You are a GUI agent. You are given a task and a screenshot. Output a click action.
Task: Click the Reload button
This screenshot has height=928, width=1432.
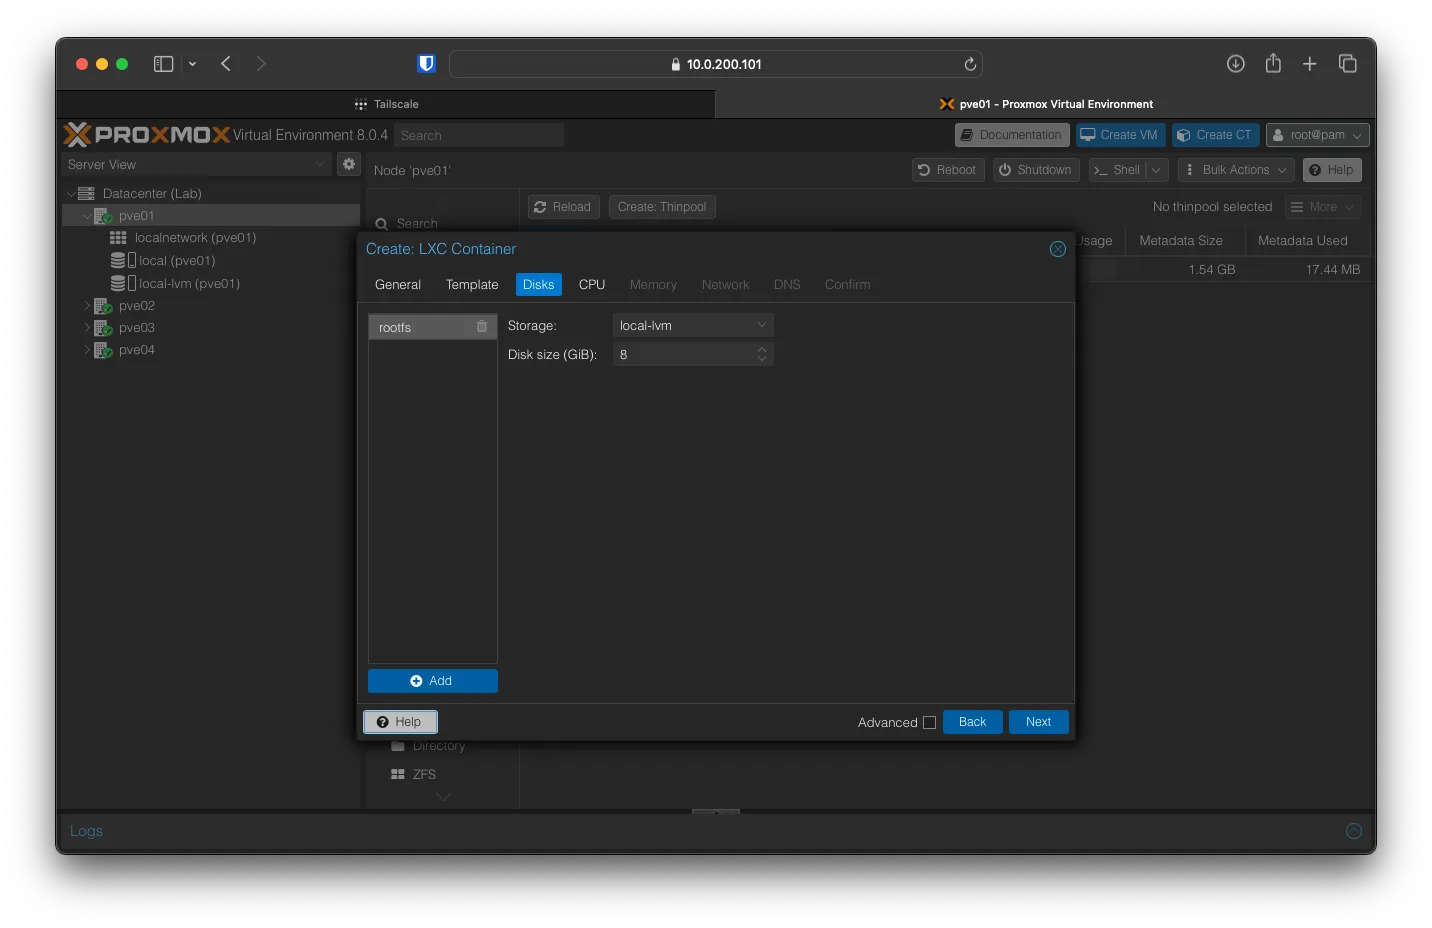pyautogui.click(x=563, y=207)
